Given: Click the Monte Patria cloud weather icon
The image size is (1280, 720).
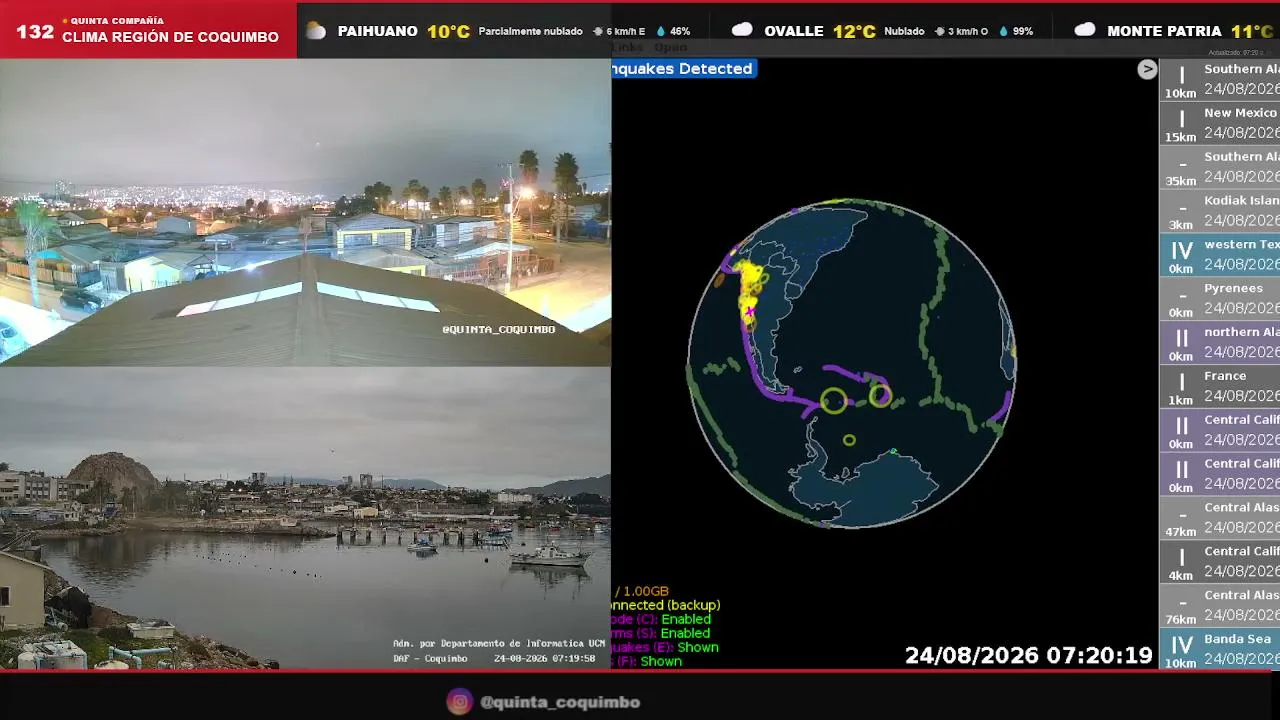Looking at the screenshot, I should point(1085,30).
